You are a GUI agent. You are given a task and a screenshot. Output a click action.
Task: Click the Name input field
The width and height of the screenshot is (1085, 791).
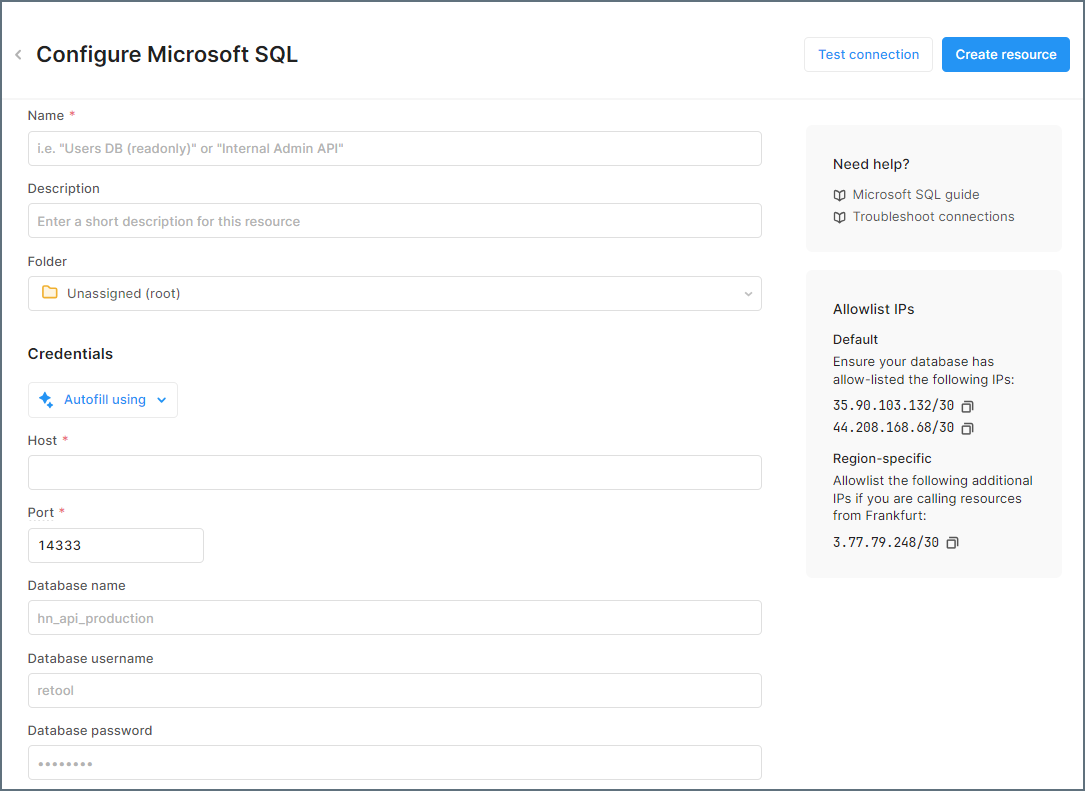pos(395,147)
